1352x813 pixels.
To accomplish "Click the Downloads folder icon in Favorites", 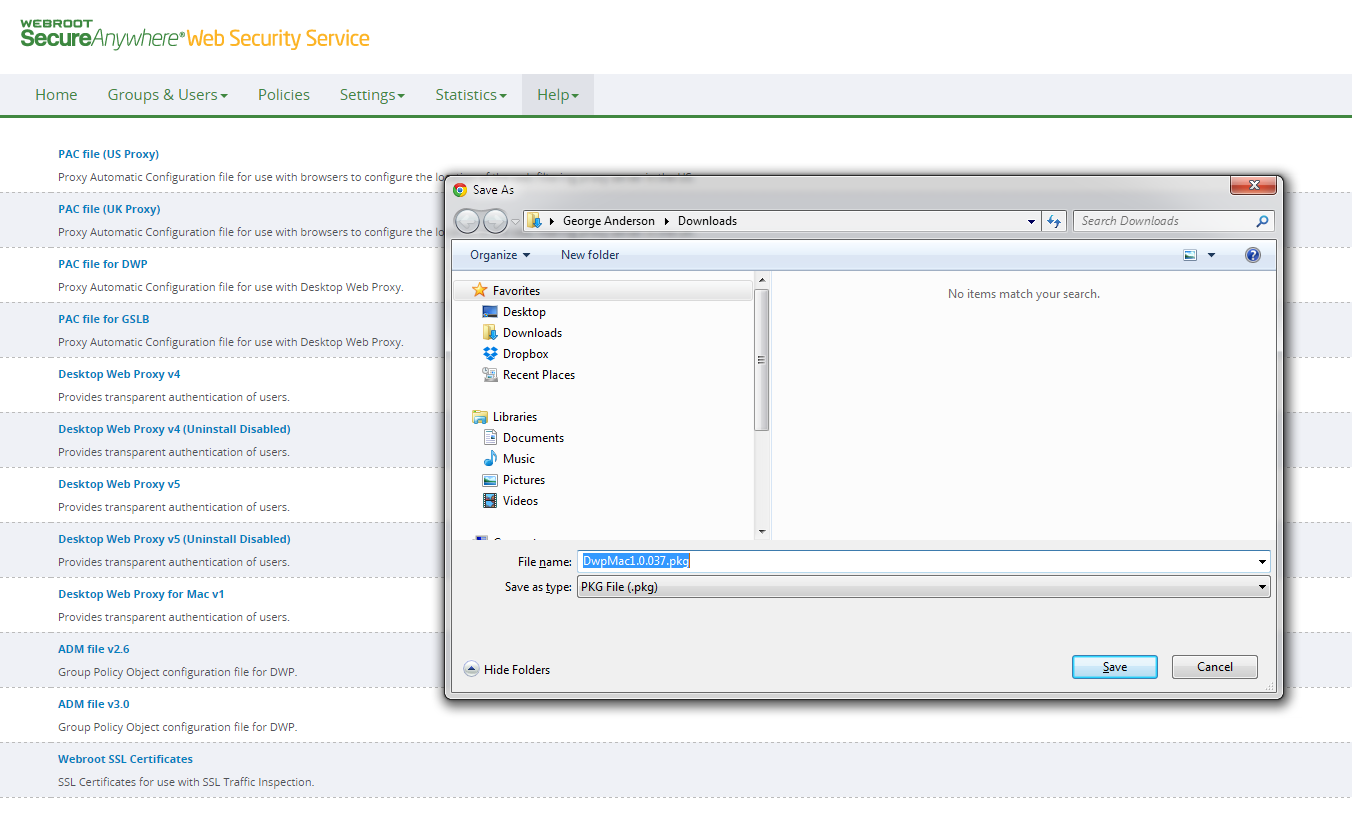I will 490,333.
